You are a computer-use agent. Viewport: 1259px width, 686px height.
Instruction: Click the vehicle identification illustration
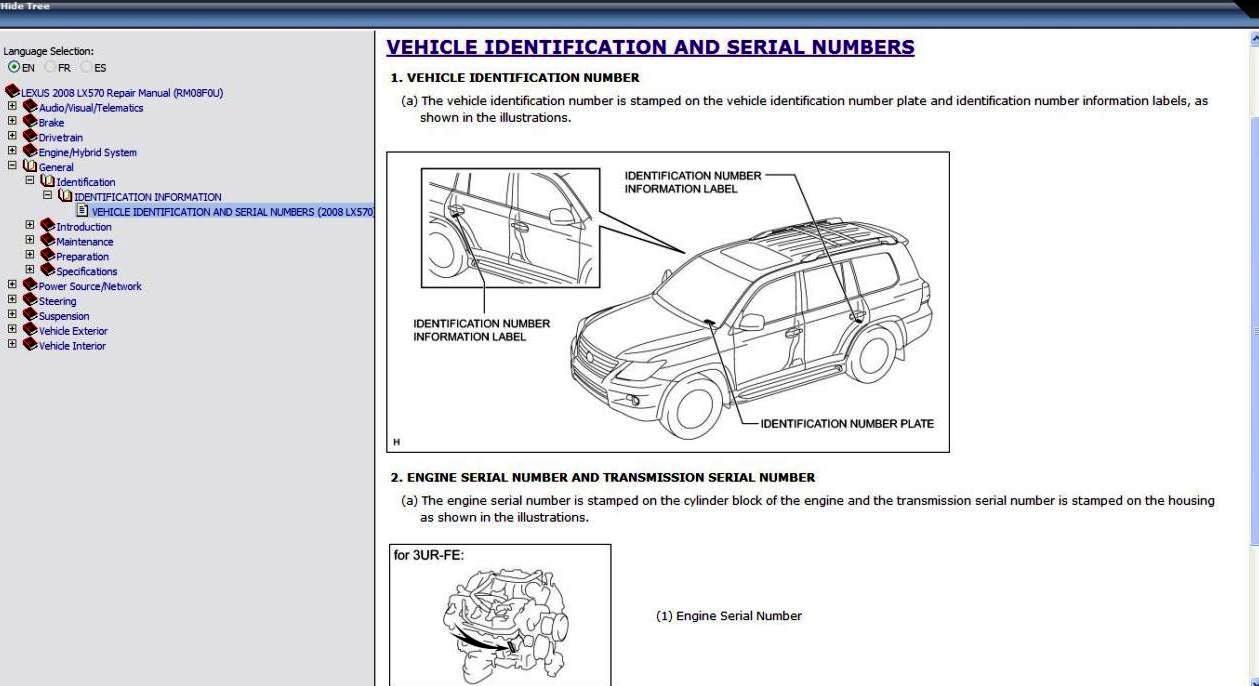(x=668, y=302)
